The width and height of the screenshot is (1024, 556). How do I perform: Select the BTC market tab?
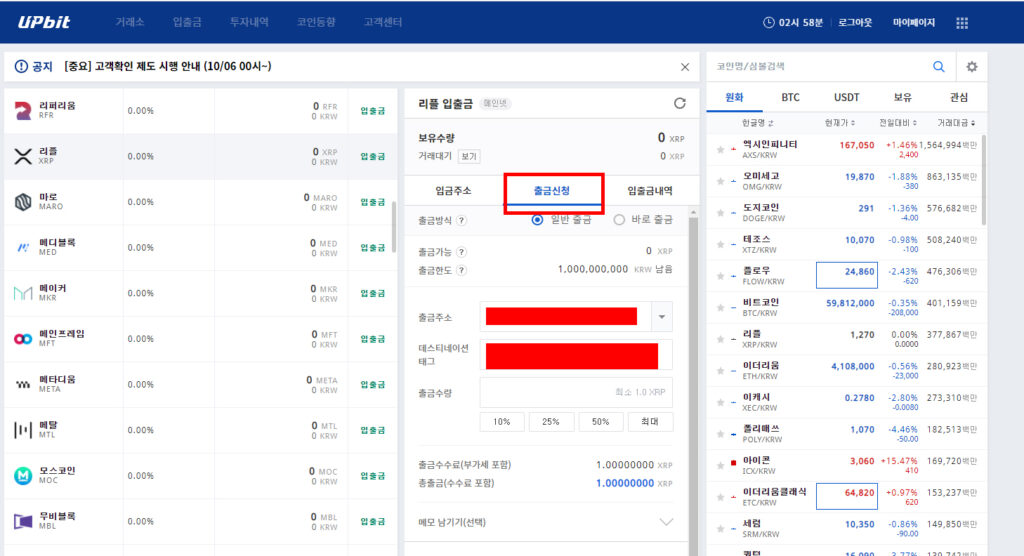coord(790,97)
